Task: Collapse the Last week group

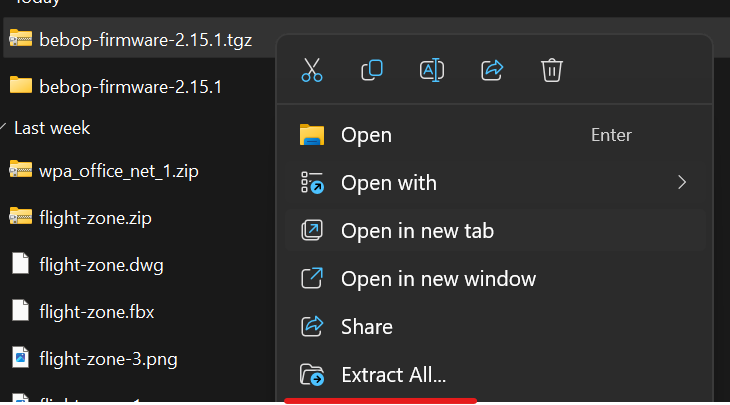Action: pyautogui.click(x=7, y=128)
